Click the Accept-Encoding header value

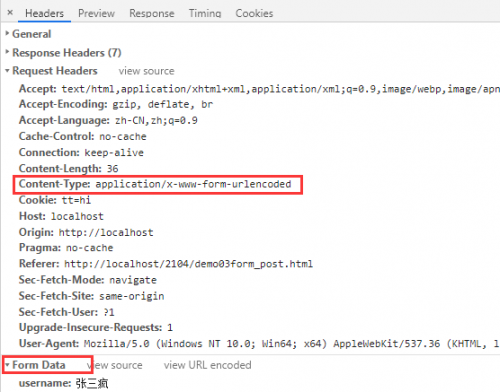coord(163,104)
